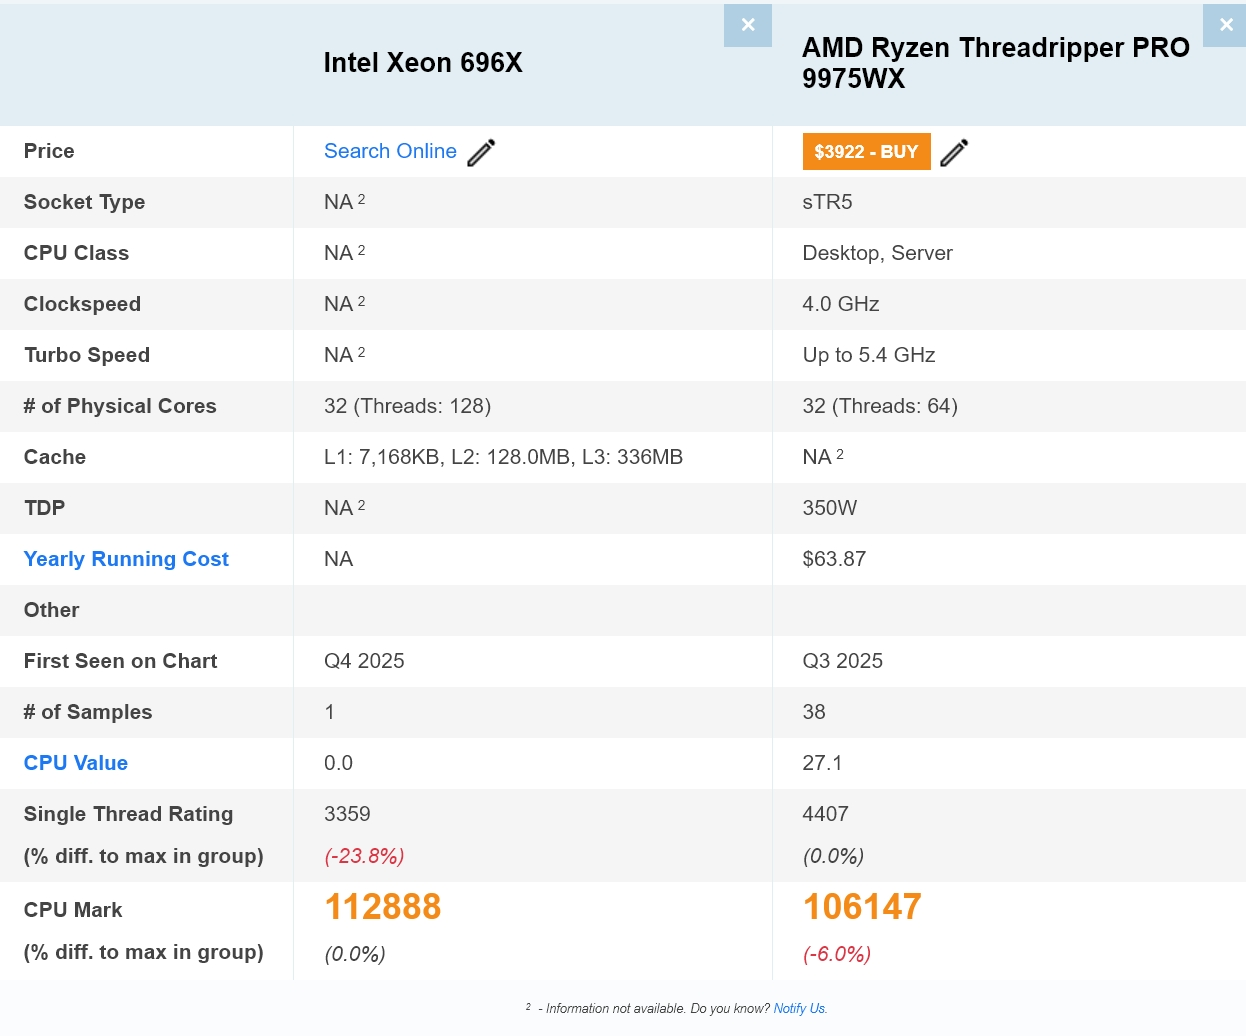The height and width of the screenshot is (1036, 1246).
Task: Click the Notify Us link
Action: pyautogui.click(x=800, y=1008)
